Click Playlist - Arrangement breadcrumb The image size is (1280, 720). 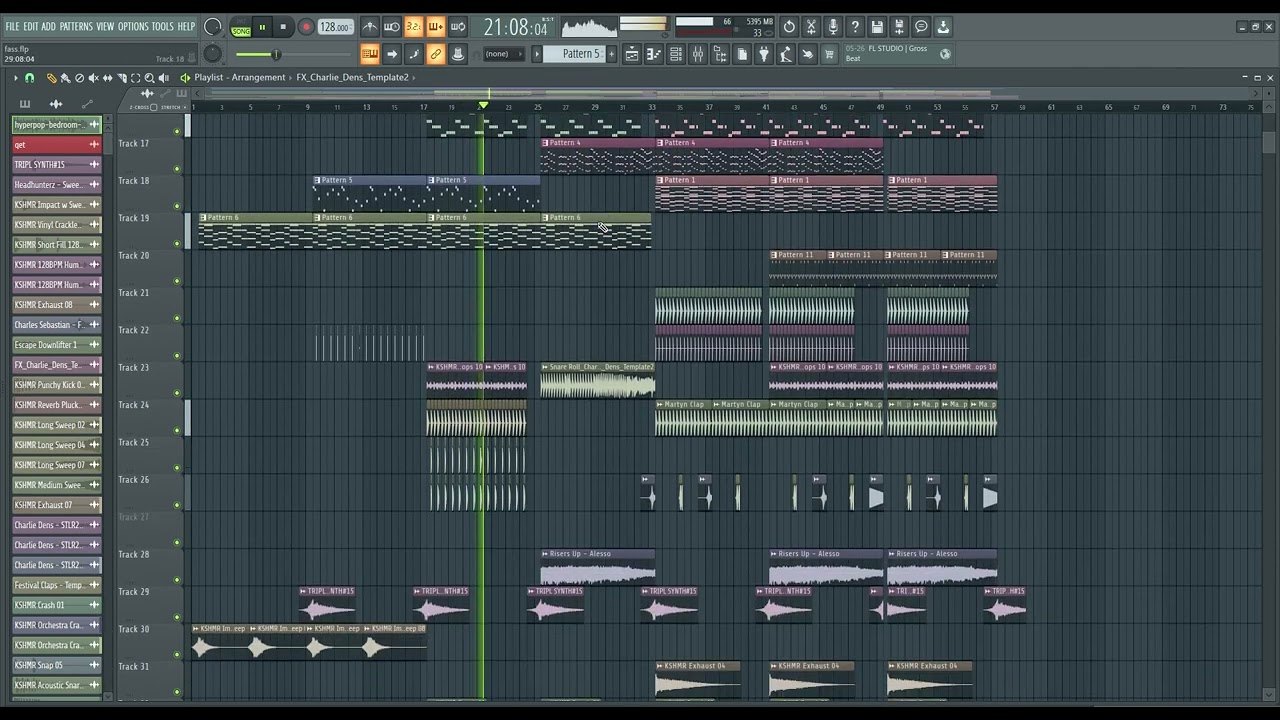tap(240, 78)
